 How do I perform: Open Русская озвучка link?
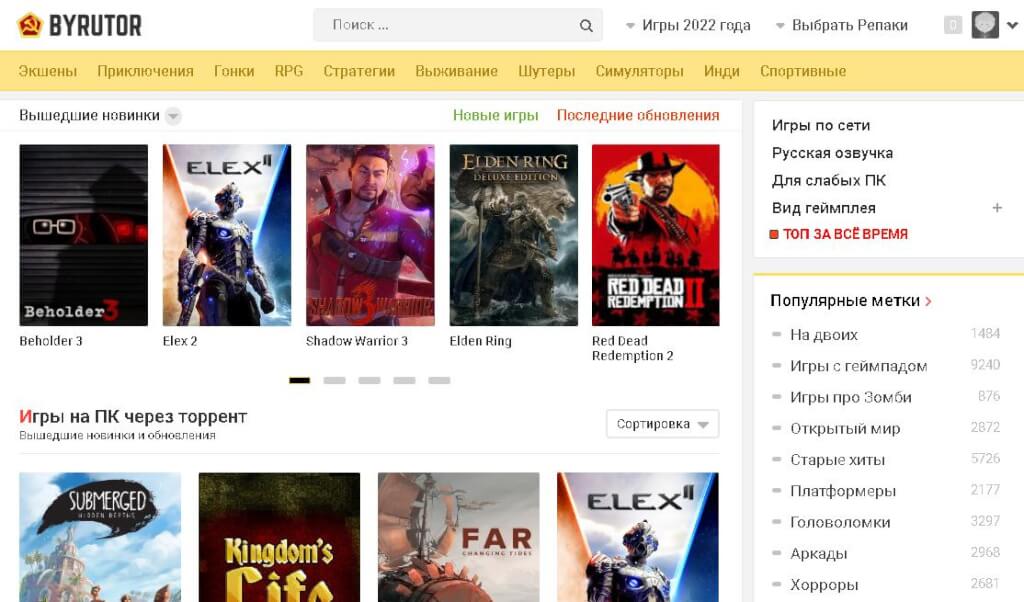click(832, 153)
